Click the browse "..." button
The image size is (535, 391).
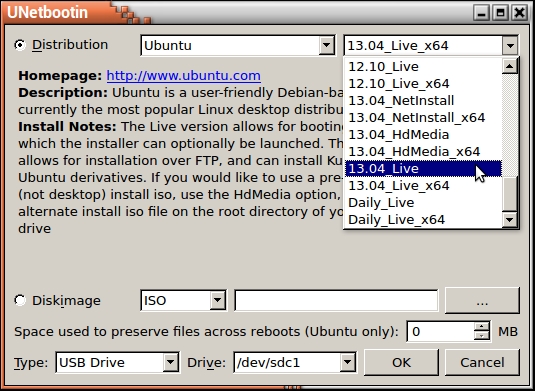coord(482,300)
